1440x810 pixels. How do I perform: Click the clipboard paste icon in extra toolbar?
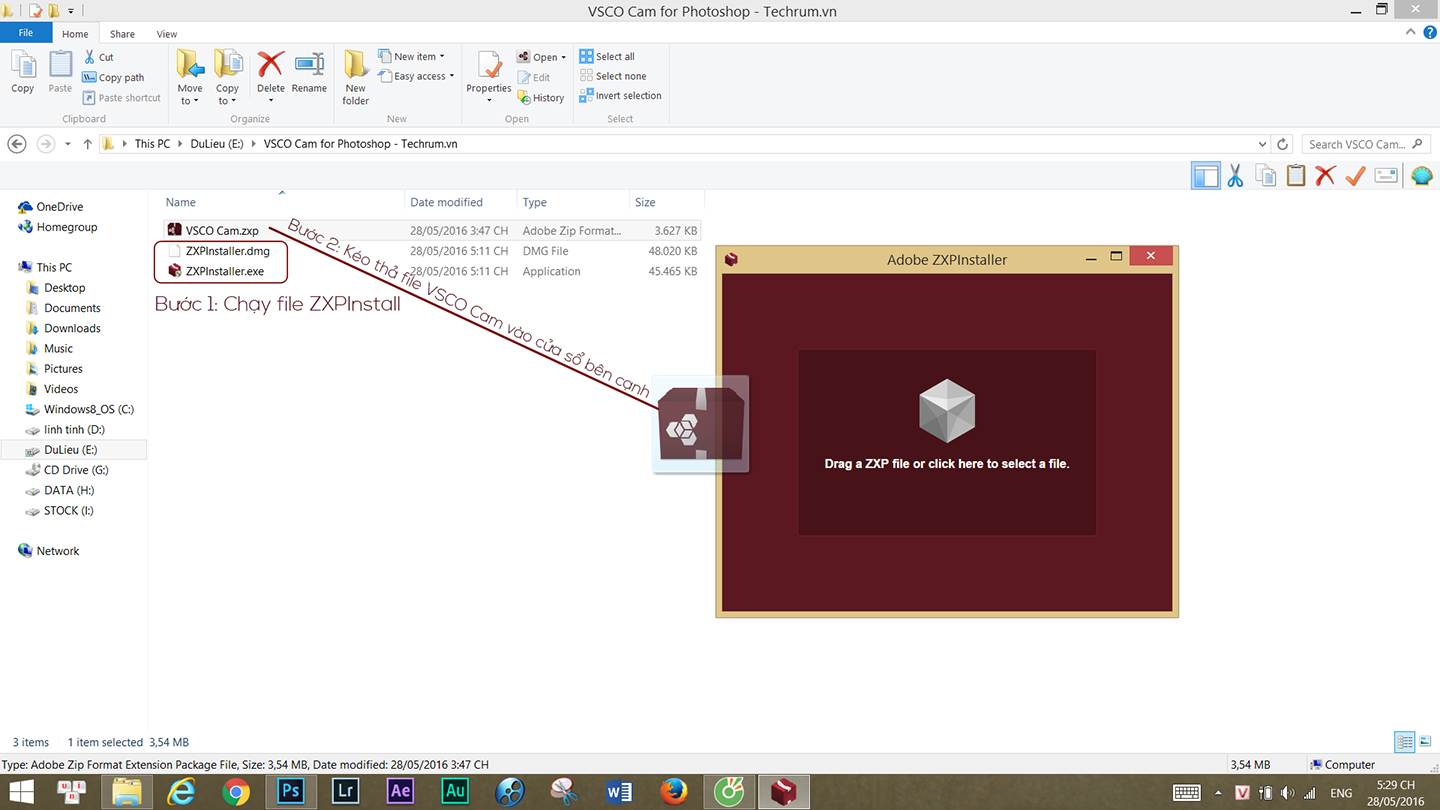point(1296,176)
